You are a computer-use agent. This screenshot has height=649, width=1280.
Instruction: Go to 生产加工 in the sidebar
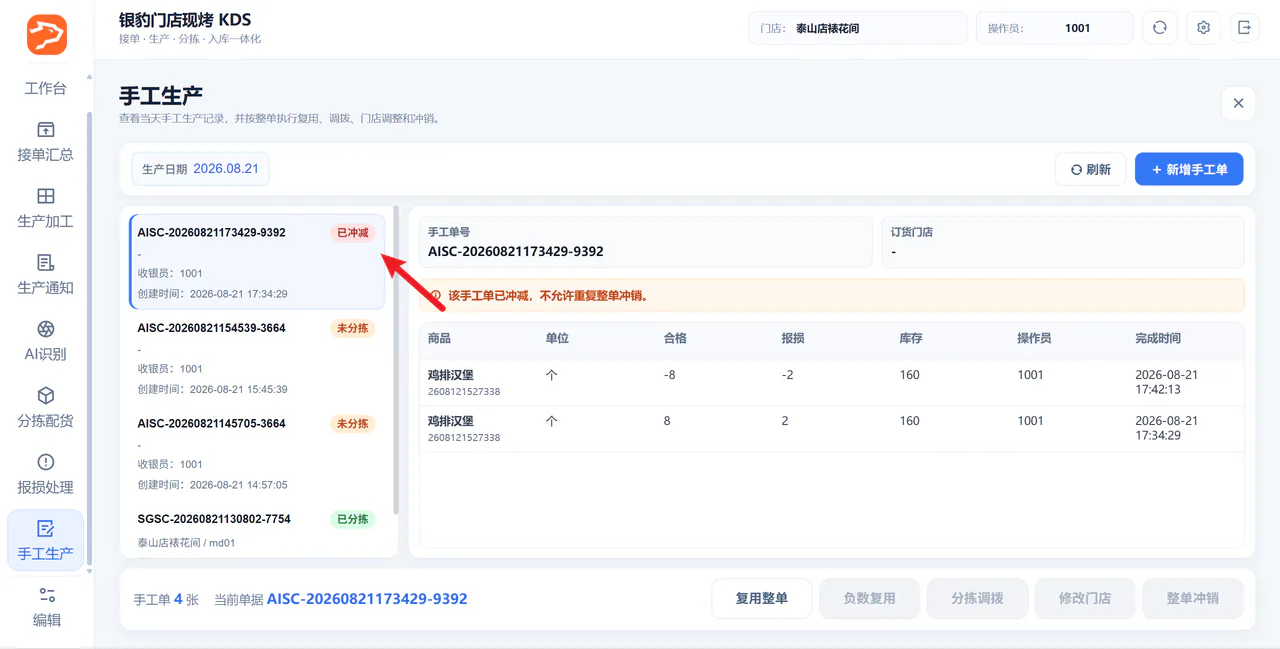(45, 208)
